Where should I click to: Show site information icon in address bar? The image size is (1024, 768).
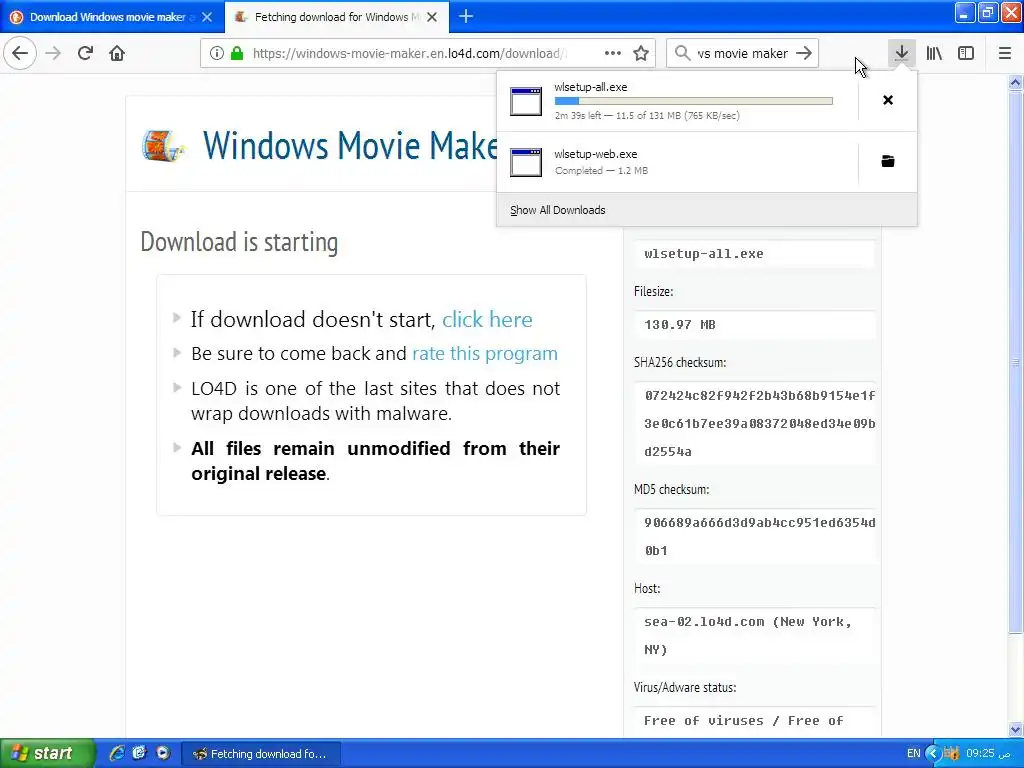click(217, 53)
